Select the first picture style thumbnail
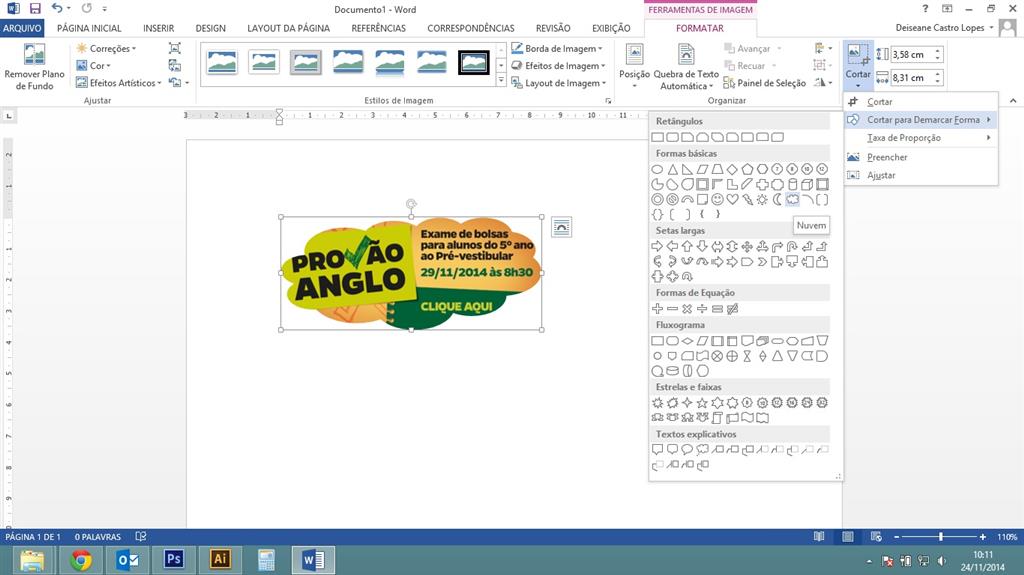Viewport: 1024px width, 575px height. click(x=222, y=63)
